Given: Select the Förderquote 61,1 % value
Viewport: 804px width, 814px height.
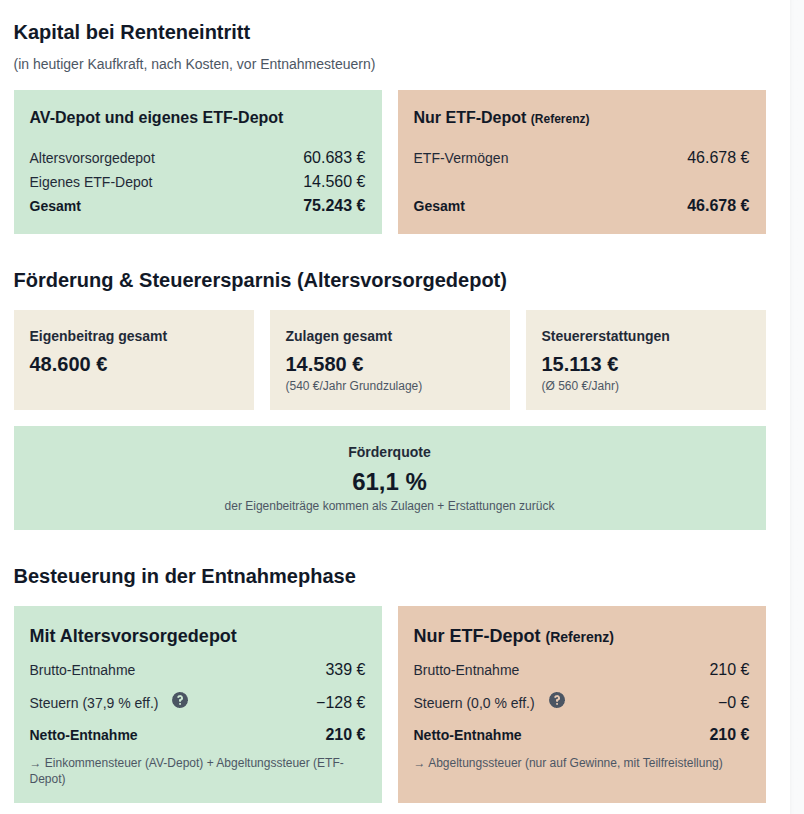Looking at the screenshot, I should tap(389, 482).
